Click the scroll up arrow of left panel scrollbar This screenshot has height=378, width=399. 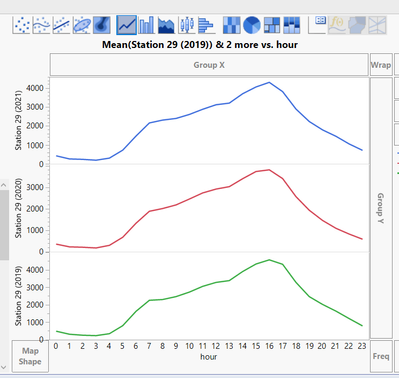(4, 184)
